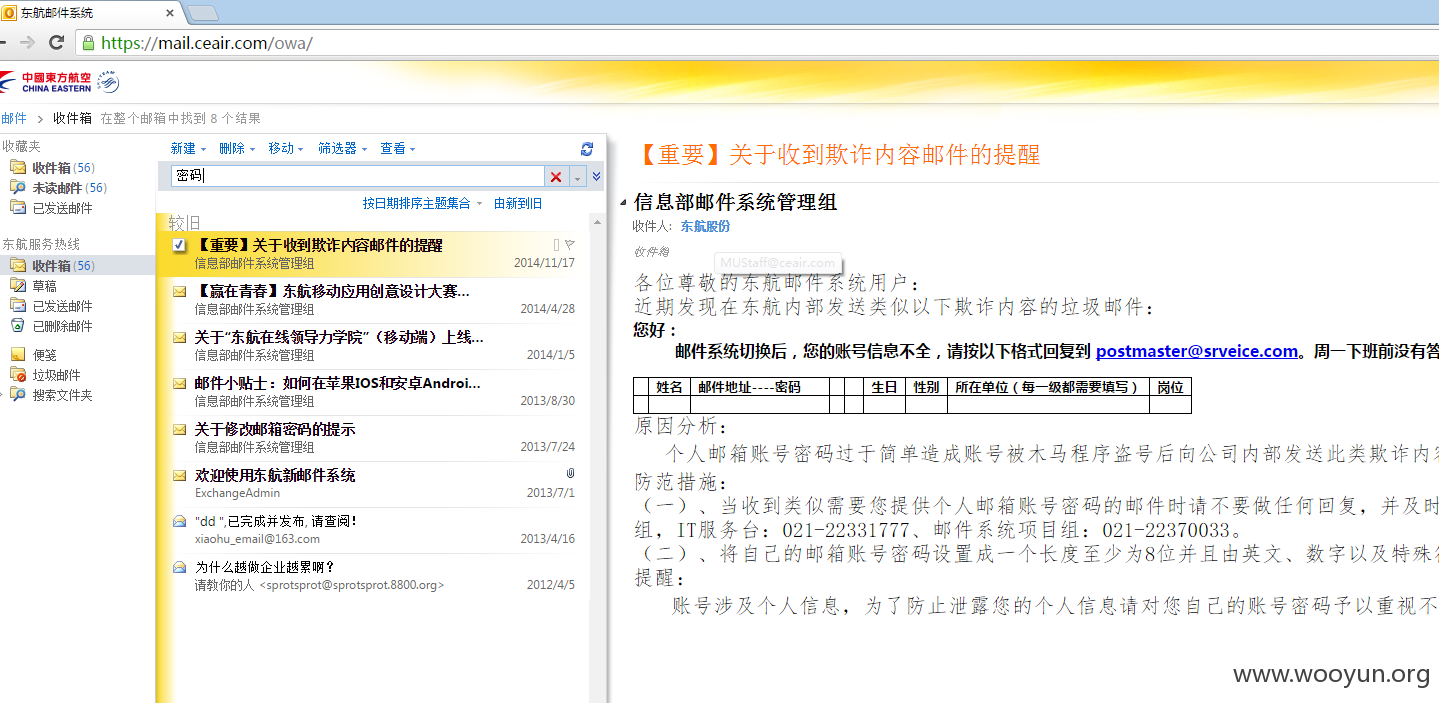Open the 便笺 notes folder

coord(45,354)
